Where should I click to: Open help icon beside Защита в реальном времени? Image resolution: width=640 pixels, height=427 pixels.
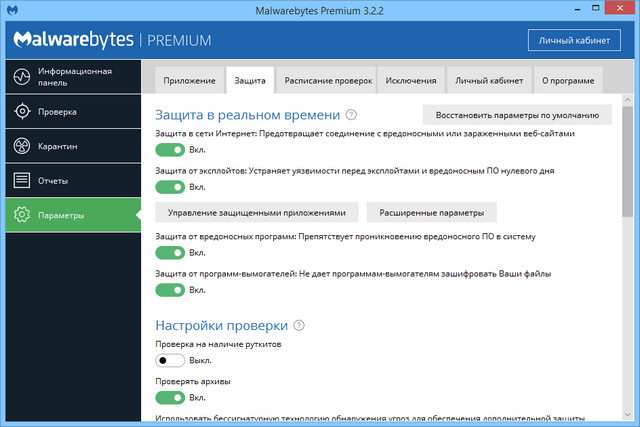[x=351, y=115]
